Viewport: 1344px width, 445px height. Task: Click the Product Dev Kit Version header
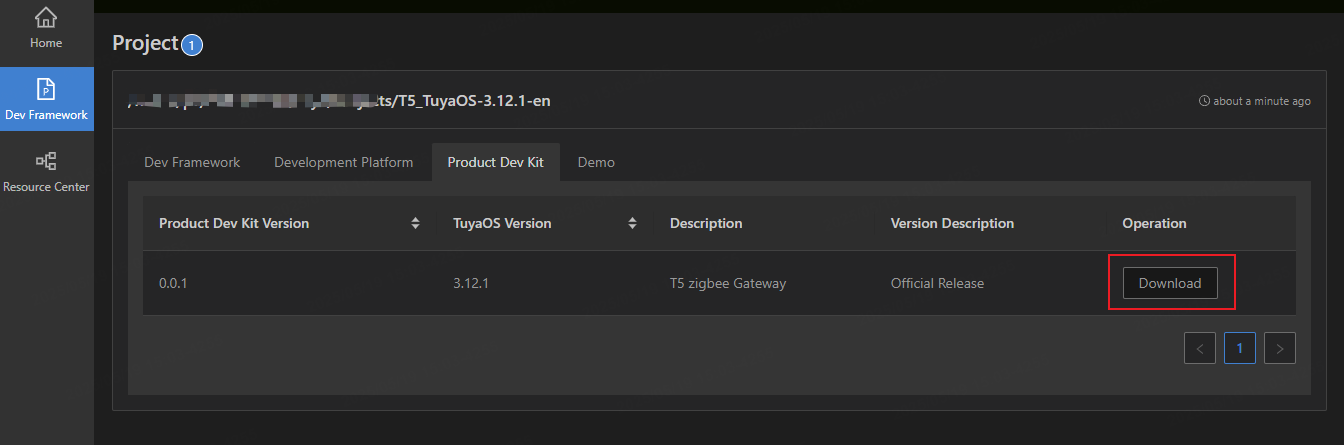(x=234, y=223)
